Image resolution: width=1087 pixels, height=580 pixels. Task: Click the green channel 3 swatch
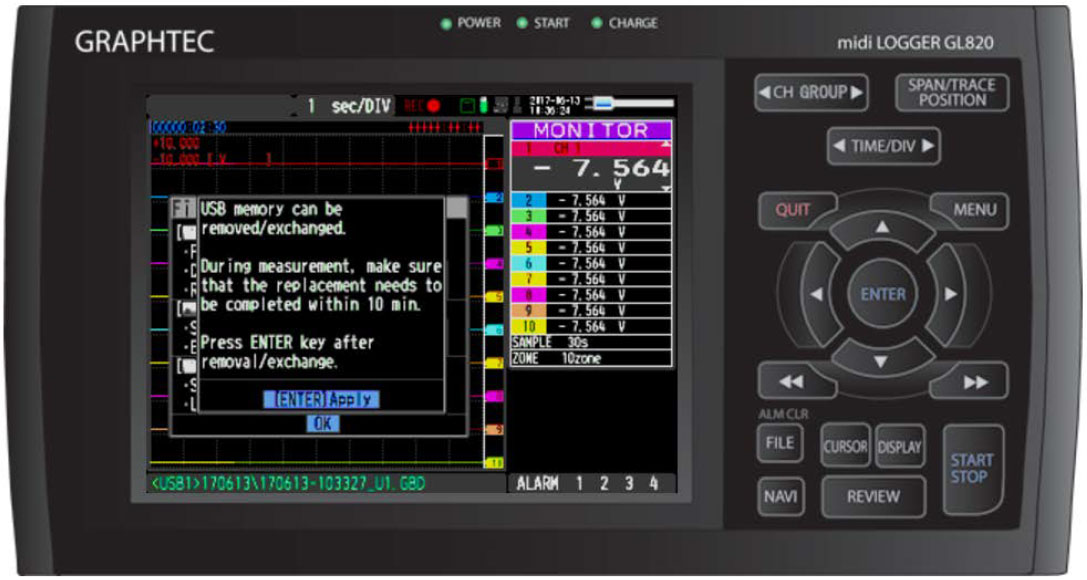pos(528,216)
